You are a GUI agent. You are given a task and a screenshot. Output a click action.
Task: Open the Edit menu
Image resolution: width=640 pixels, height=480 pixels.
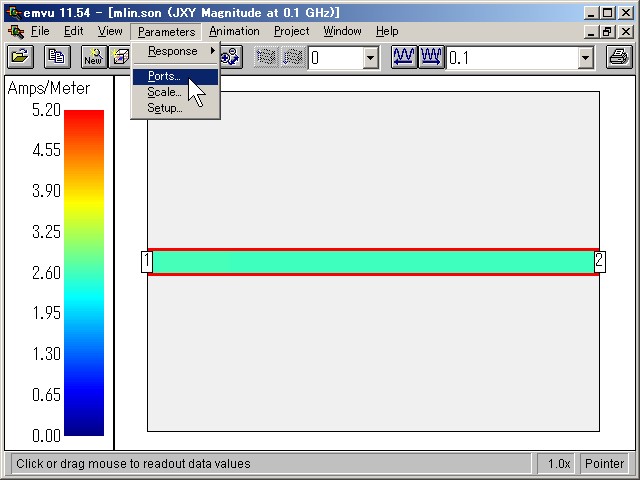(73, 31)
